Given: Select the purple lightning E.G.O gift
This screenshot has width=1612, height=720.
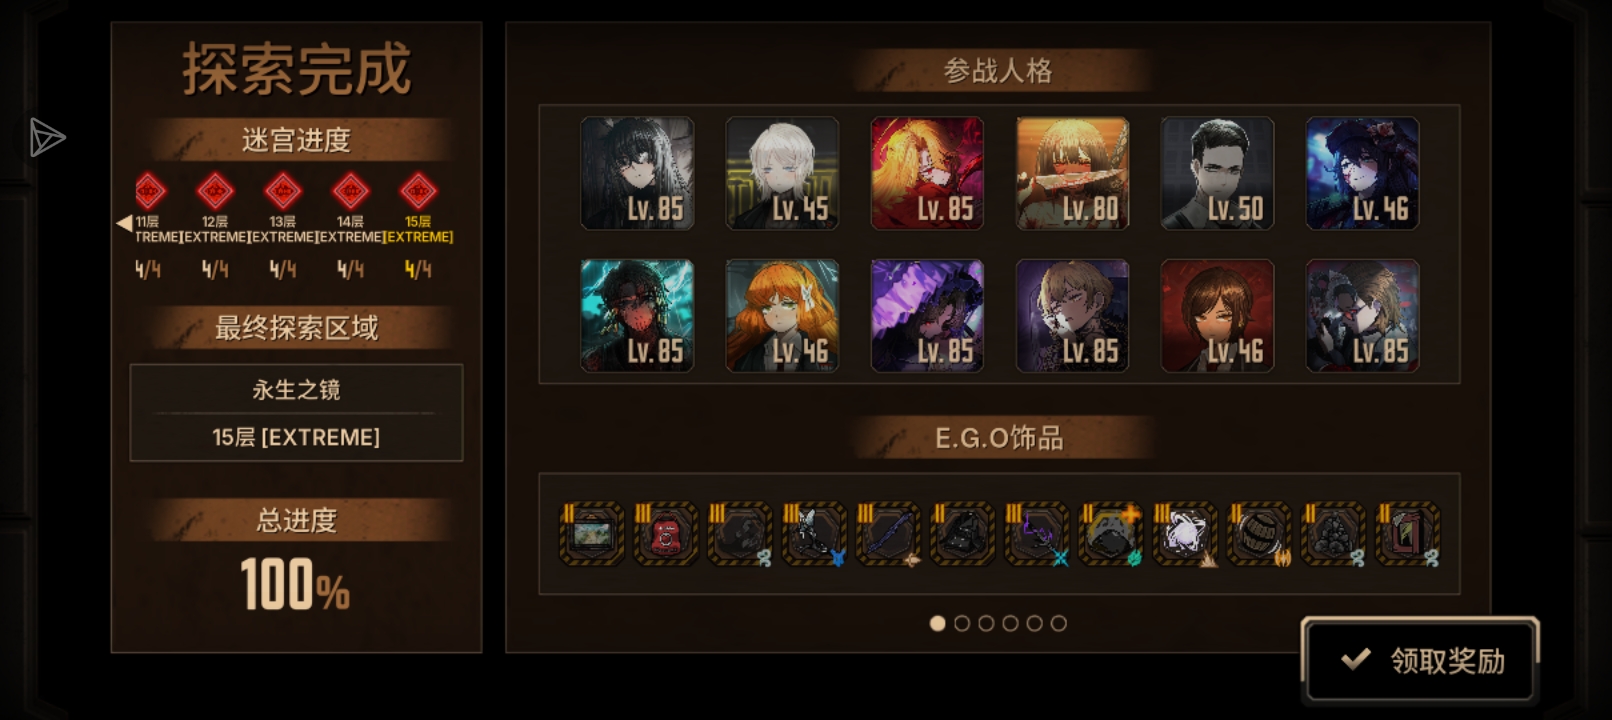Looking at the screenshot, I should (1036, 534).
